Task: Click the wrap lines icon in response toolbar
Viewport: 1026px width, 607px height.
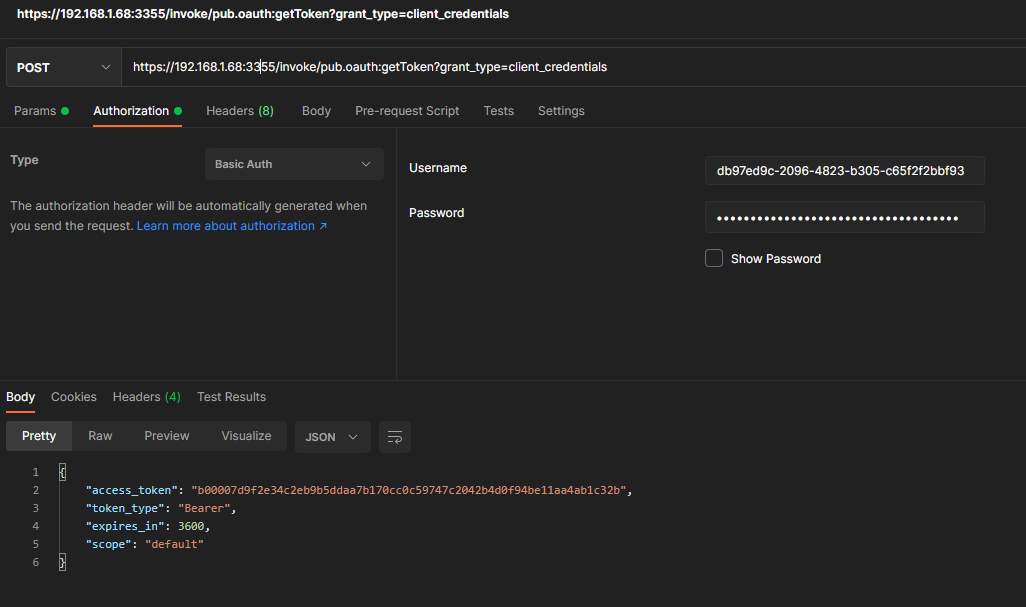Action: click(x=395, y=437)
